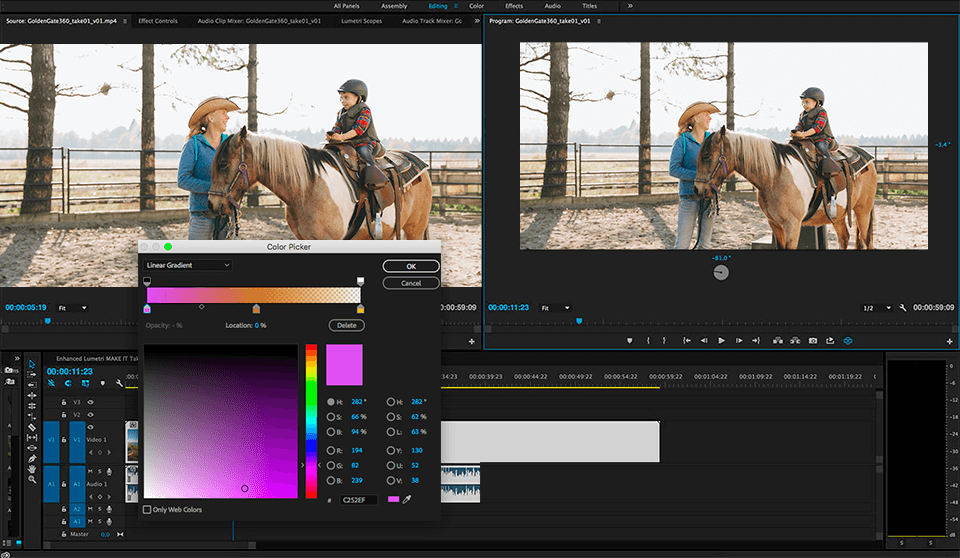The height and width of the screenshot is (558, 960).
Task: Toggle VR video display in Program monitor
Action: [x=848, y=341]
